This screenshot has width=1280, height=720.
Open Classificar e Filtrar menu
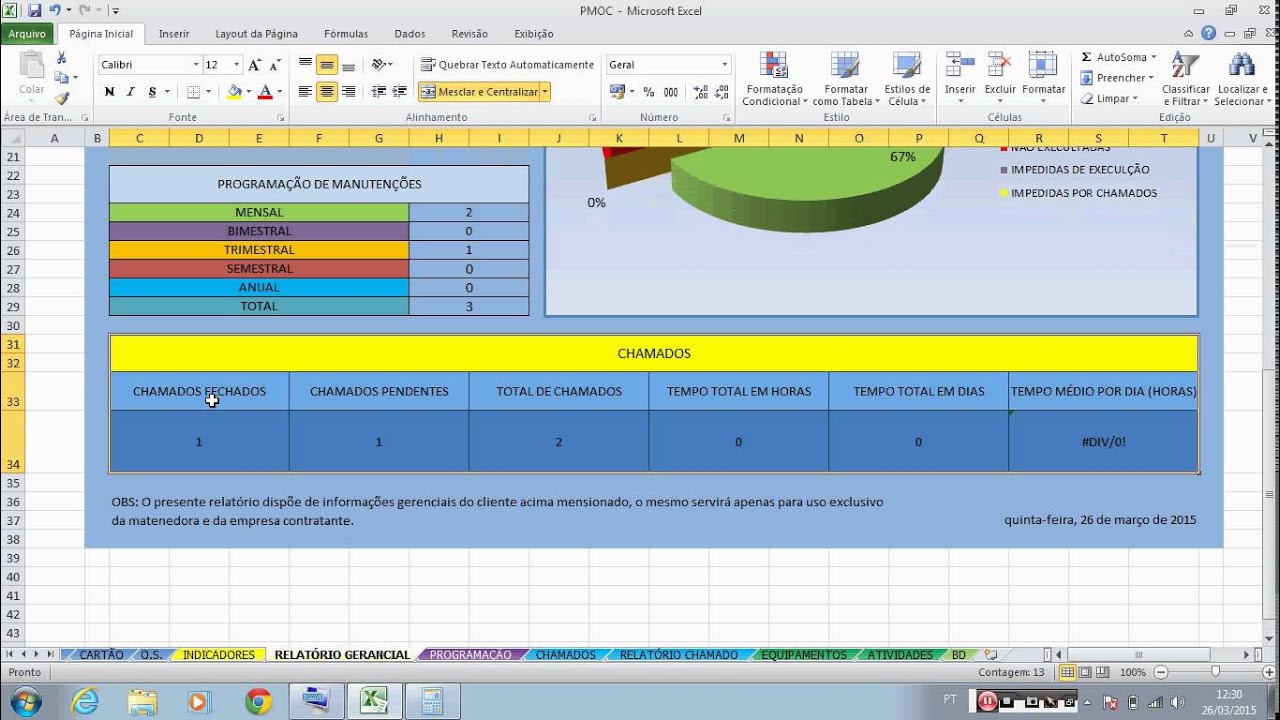[1185, 79]
